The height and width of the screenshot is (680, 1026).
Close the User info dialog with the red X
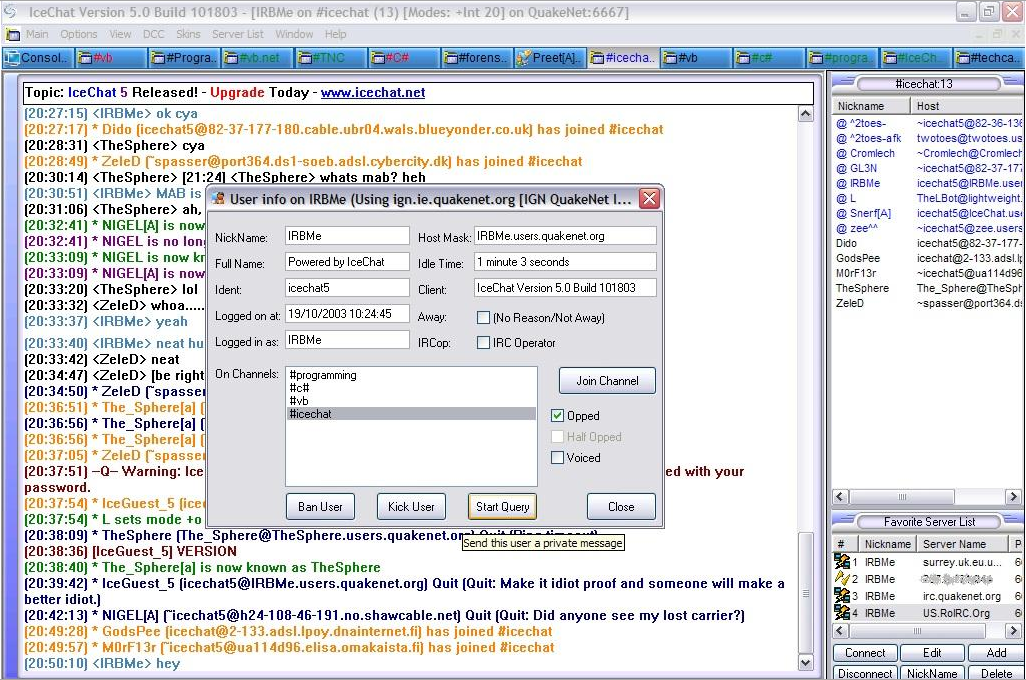click(649, 198)
